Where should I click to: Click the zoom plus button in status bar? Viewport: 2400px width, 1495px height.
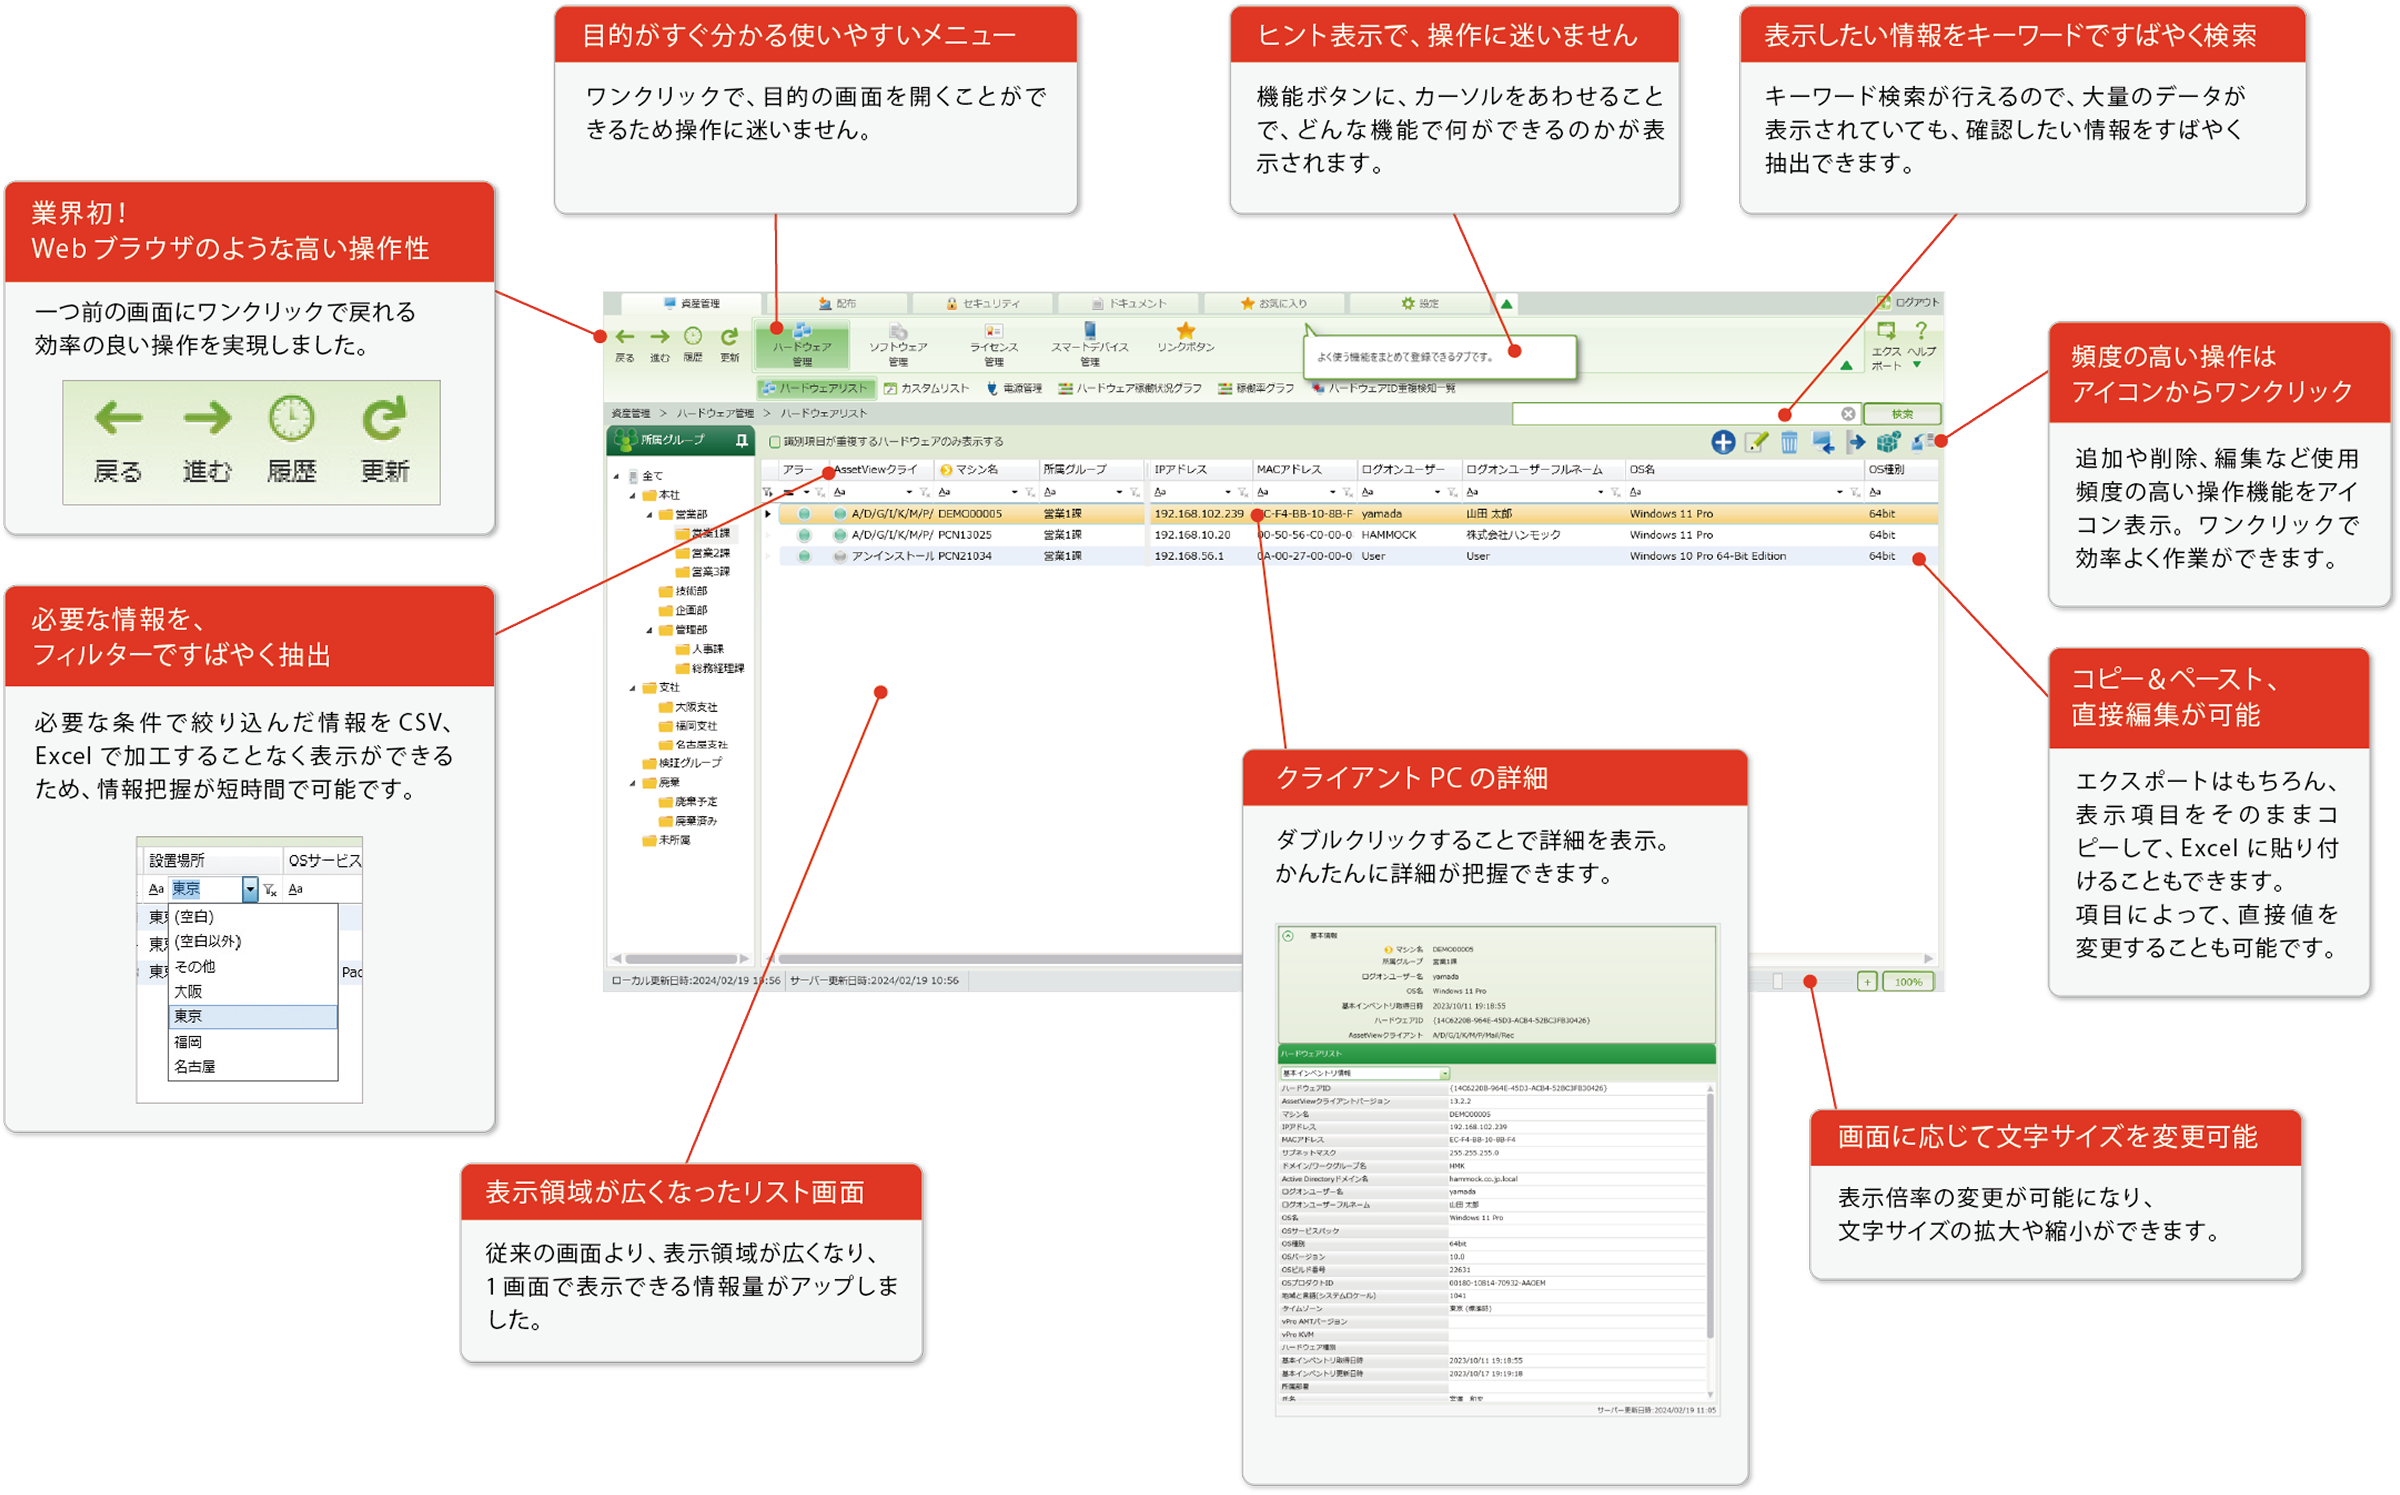click(x=1866, y=982)
